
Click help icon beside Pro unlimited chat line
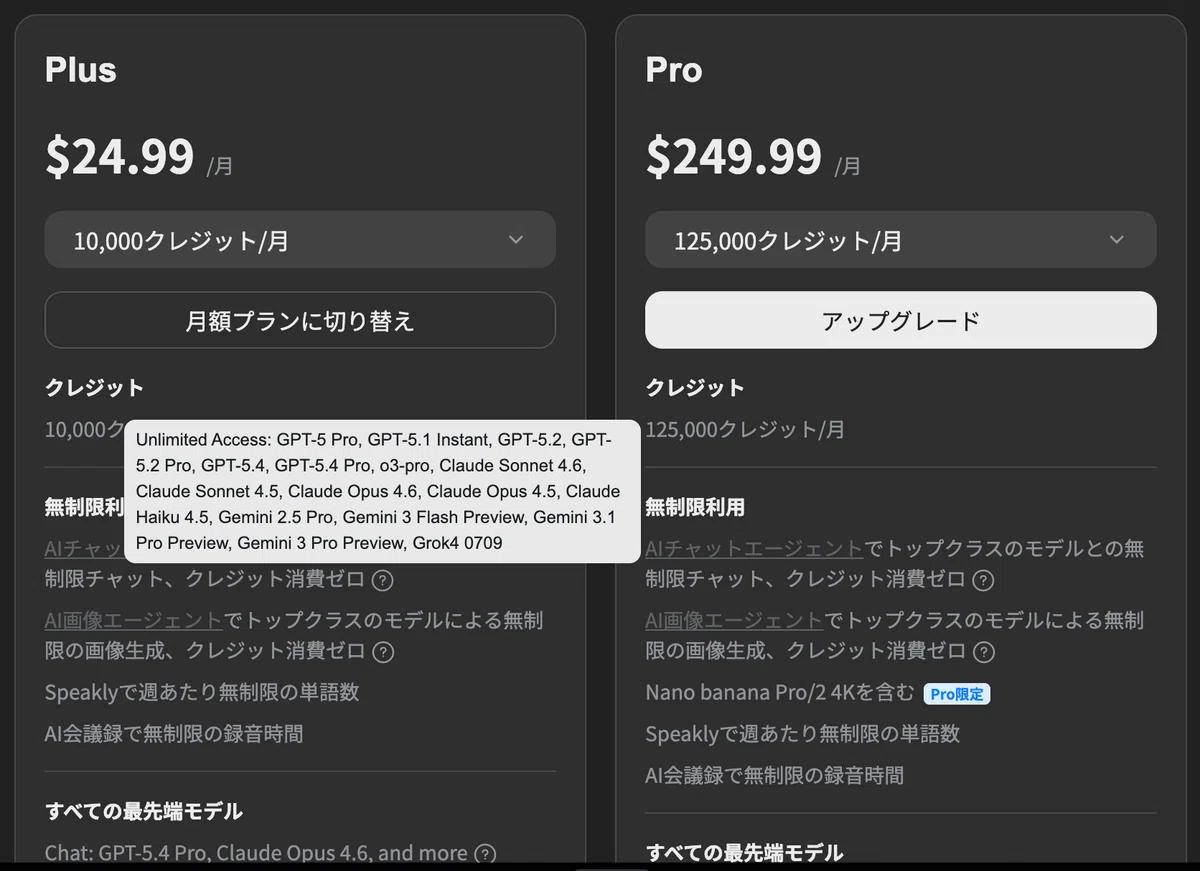(984, 580)
